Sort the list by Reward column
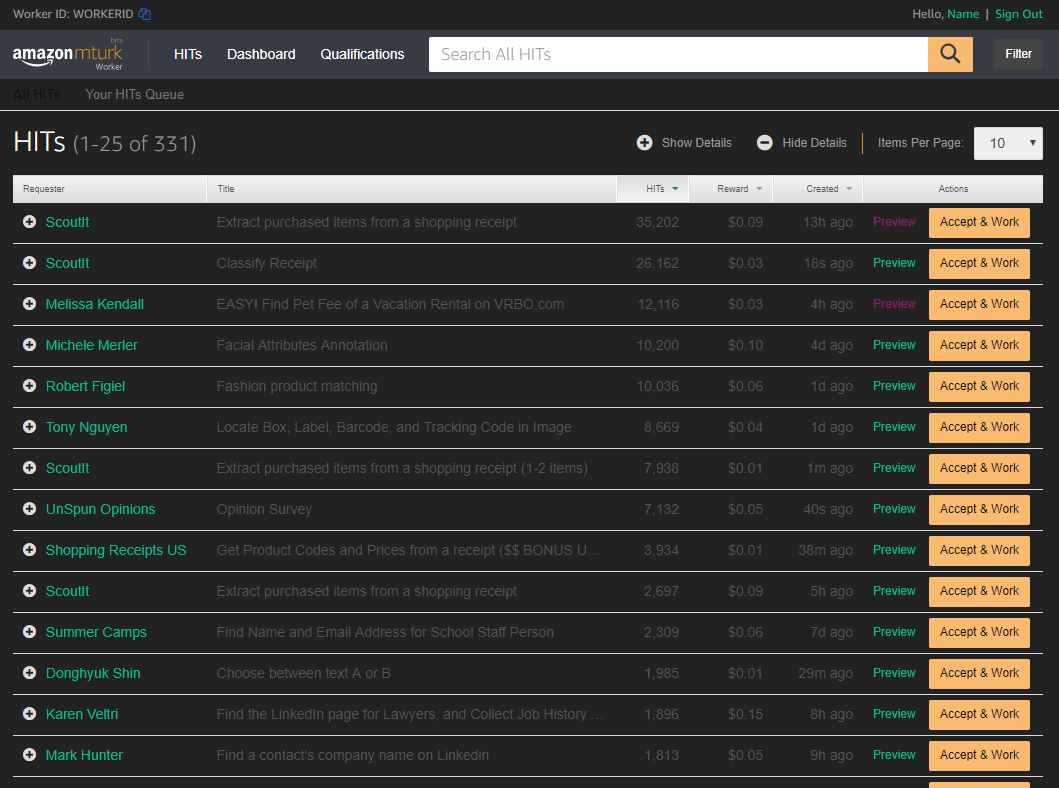The height and width of the screenshot is (788, 1059). point(739,189)
